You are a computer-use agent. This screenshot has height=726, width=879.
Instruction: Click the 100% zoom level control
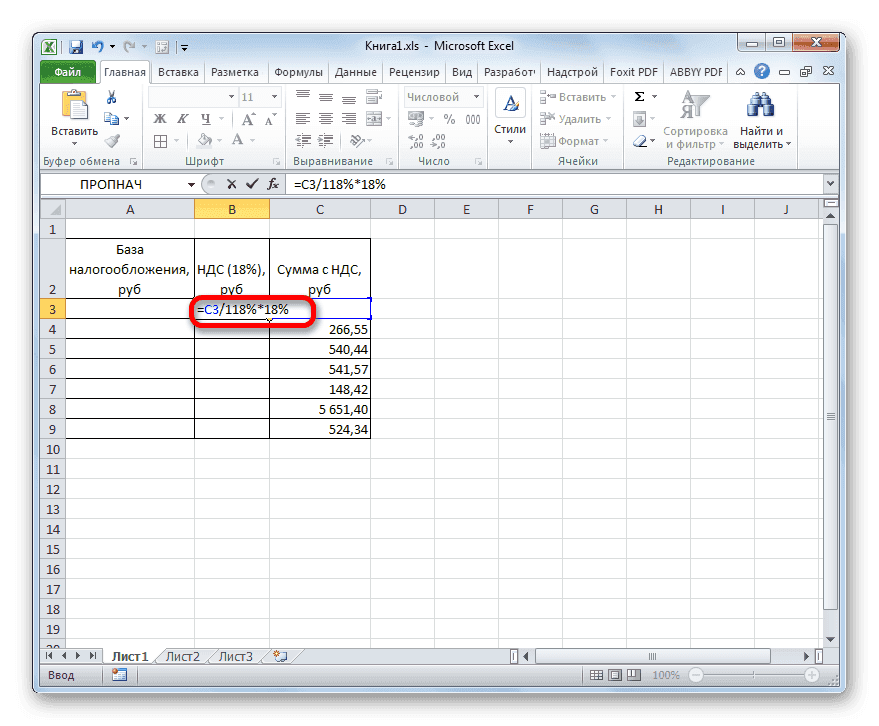[x=667, y=675]
